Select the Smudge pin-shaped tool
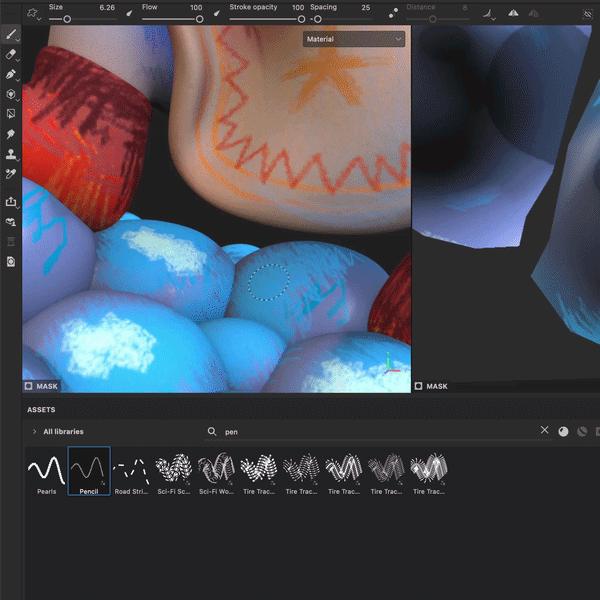600x600 pixels. pyautogui.click(x=11, y=134)
